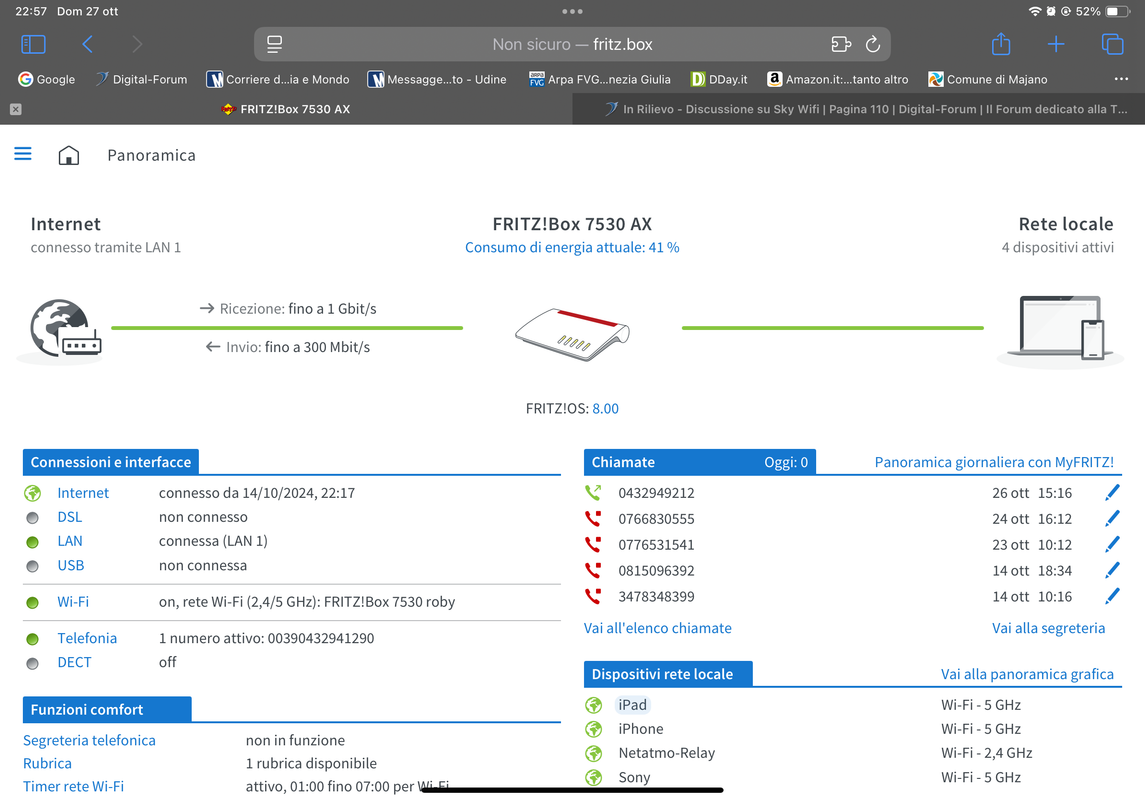Image resolution: width=1145 pixels, height=800 pixels.
Task: Open the DDay.it bookmark
Action: [x=719, y=80]
